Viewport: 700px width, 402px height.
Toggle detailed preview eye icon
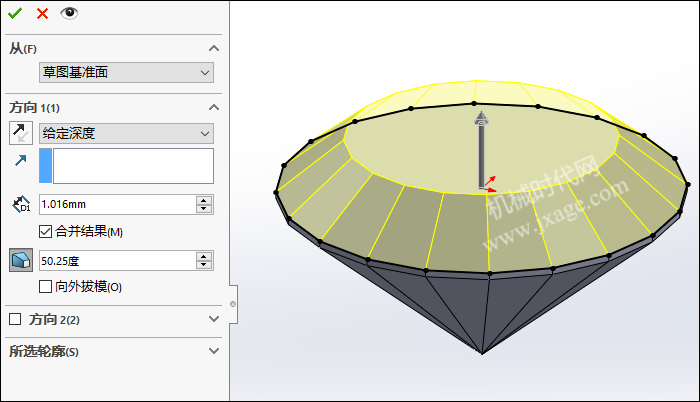tap(69, 13)
